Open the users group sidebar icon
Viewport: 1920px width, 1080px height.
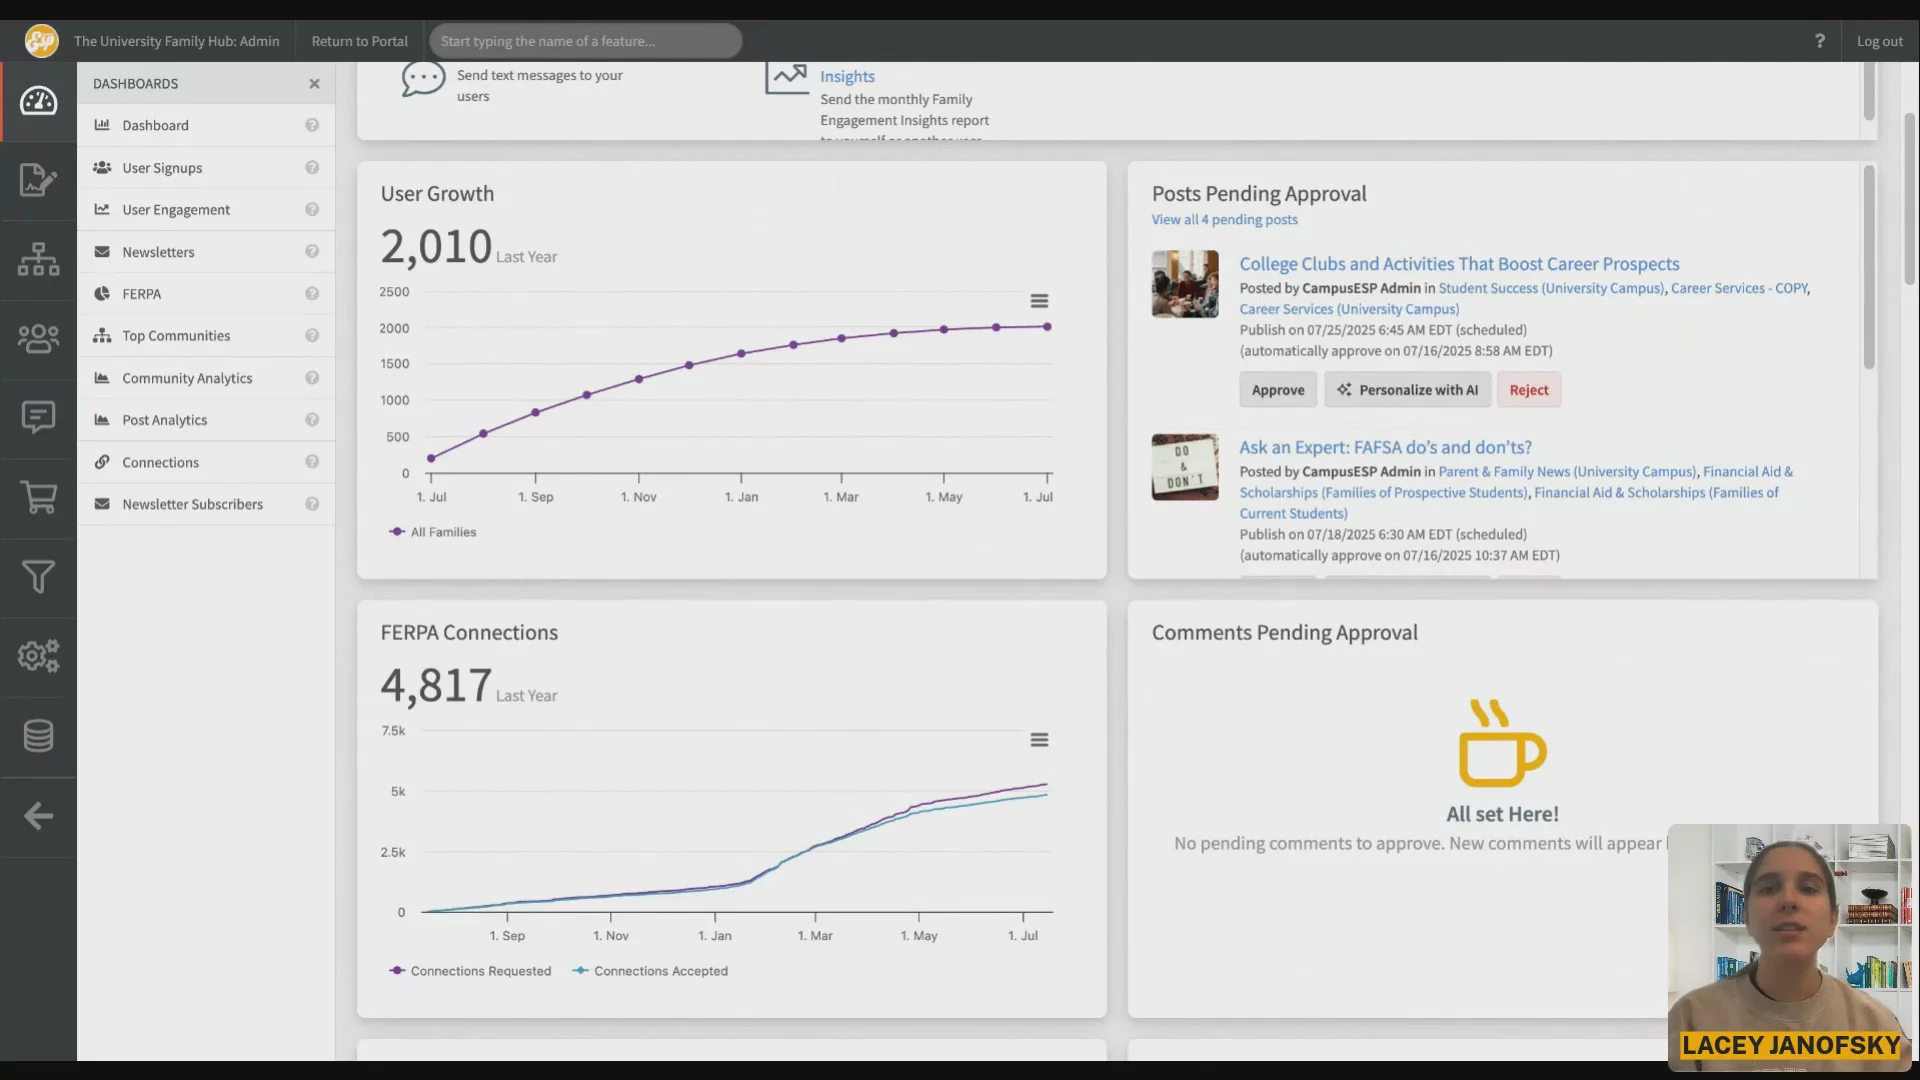38,338
